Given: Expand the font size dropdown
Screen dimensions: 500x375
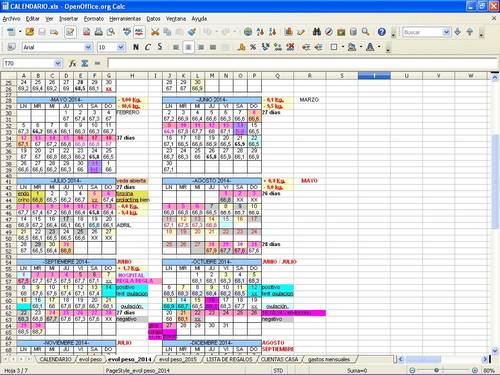Looking at the screenshot, I should click(121, 47).
